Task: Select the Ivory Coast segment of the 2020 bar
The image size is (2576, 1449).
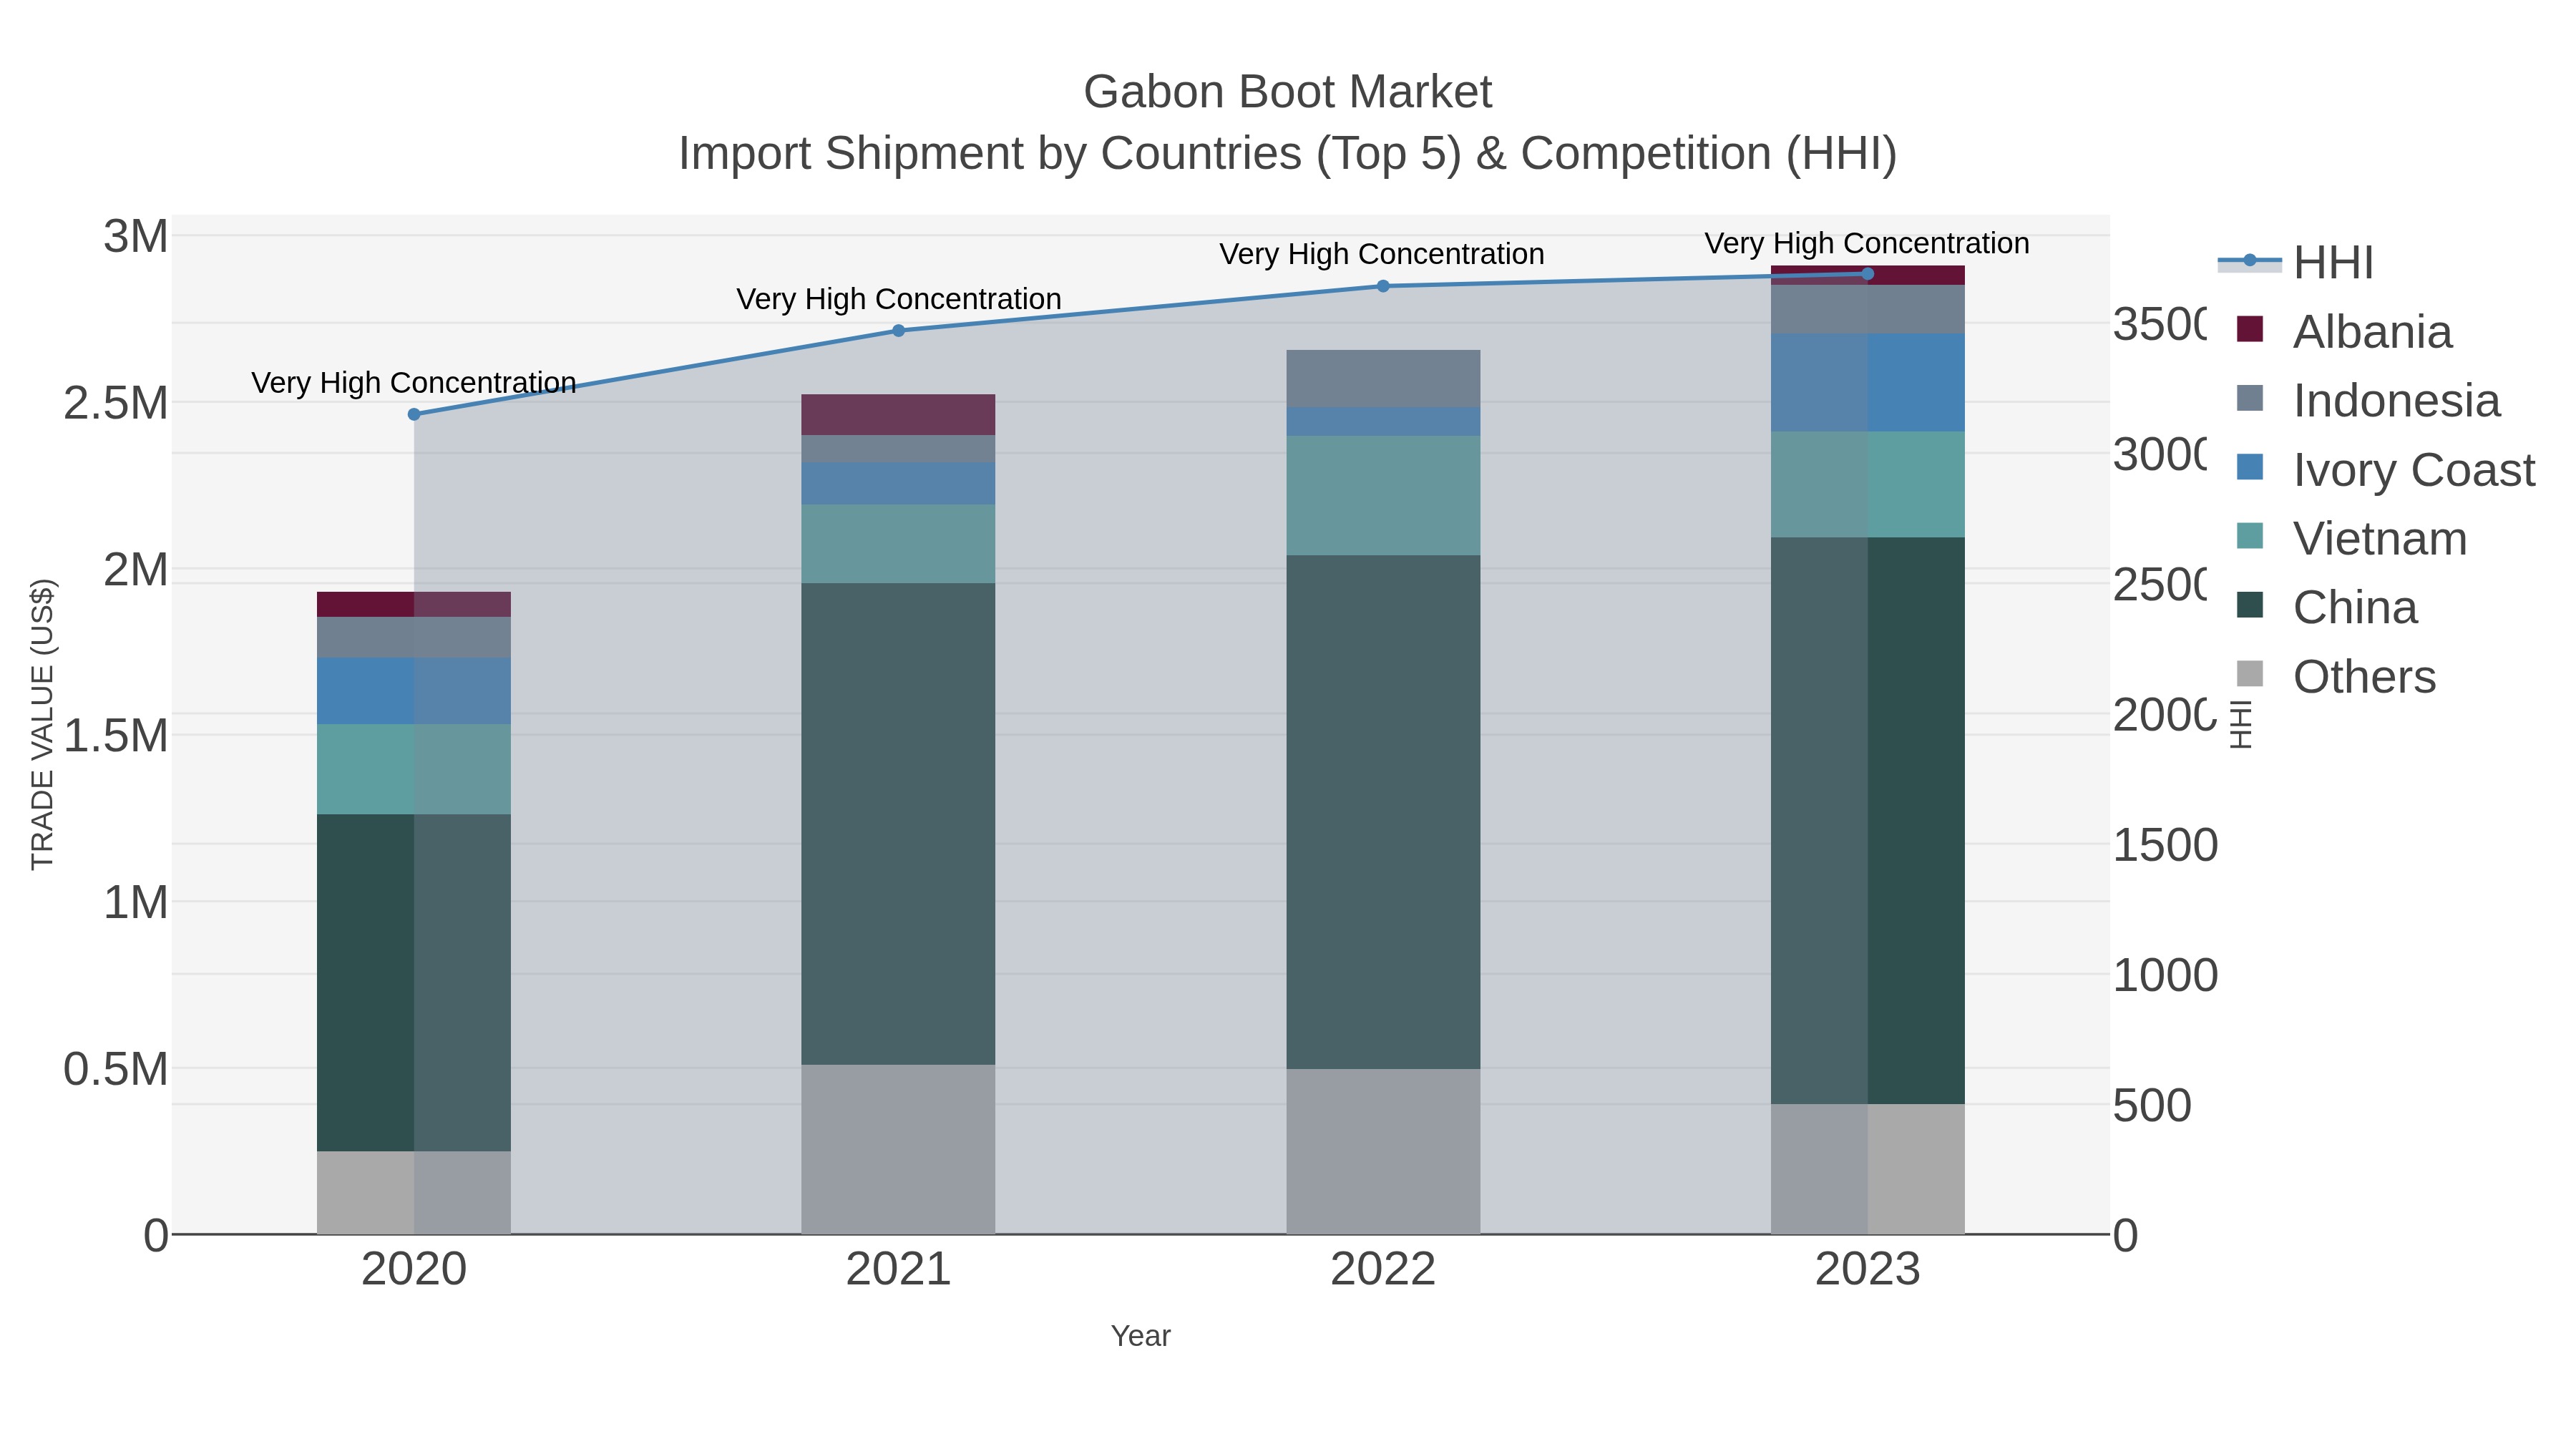Action: [x=414, y=691]
